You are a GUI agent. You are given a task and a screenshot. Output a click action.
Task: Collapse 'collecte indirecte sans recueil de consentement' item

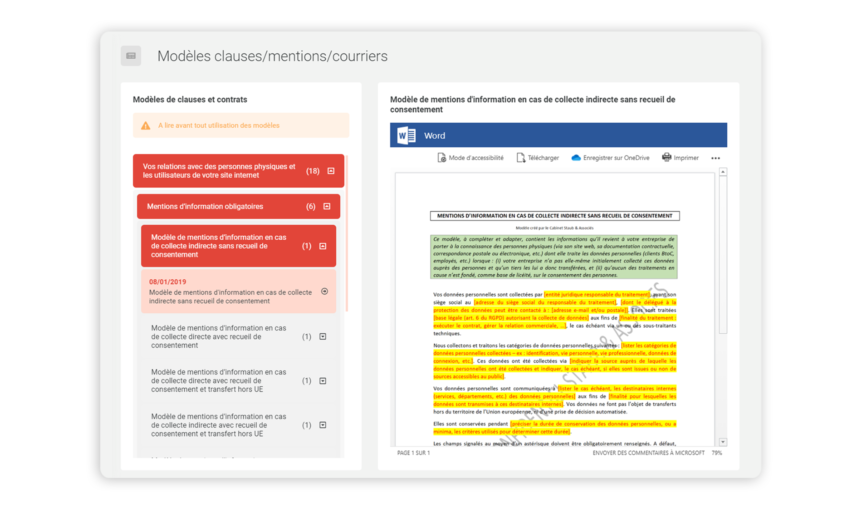click(x=323, y=246)
